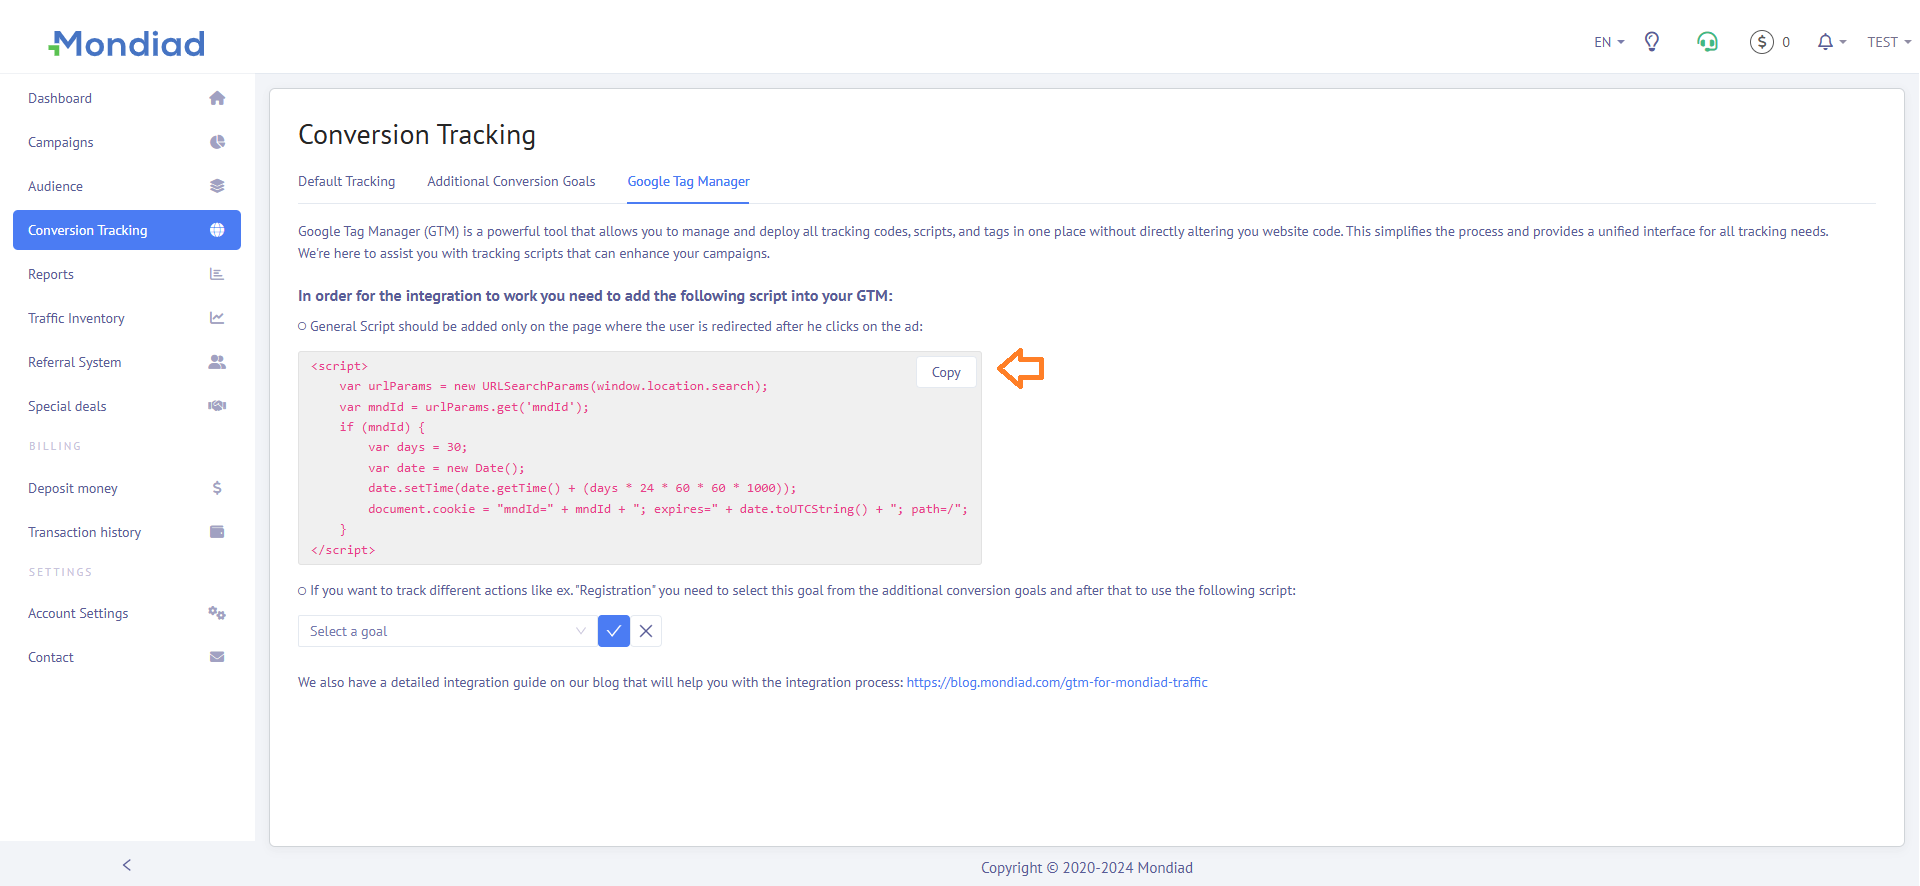Viewport: 1920px width, 886px height.
Task: Click the Referral System people icon
Action: 217,362
